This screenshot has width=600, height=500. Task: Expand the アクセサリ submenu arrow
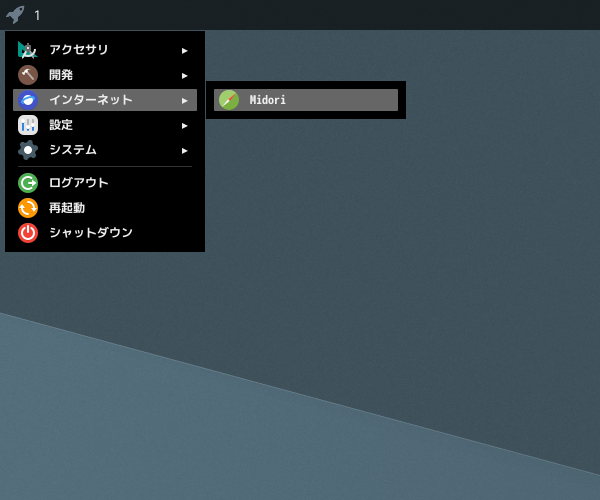[x=185, y=50]
